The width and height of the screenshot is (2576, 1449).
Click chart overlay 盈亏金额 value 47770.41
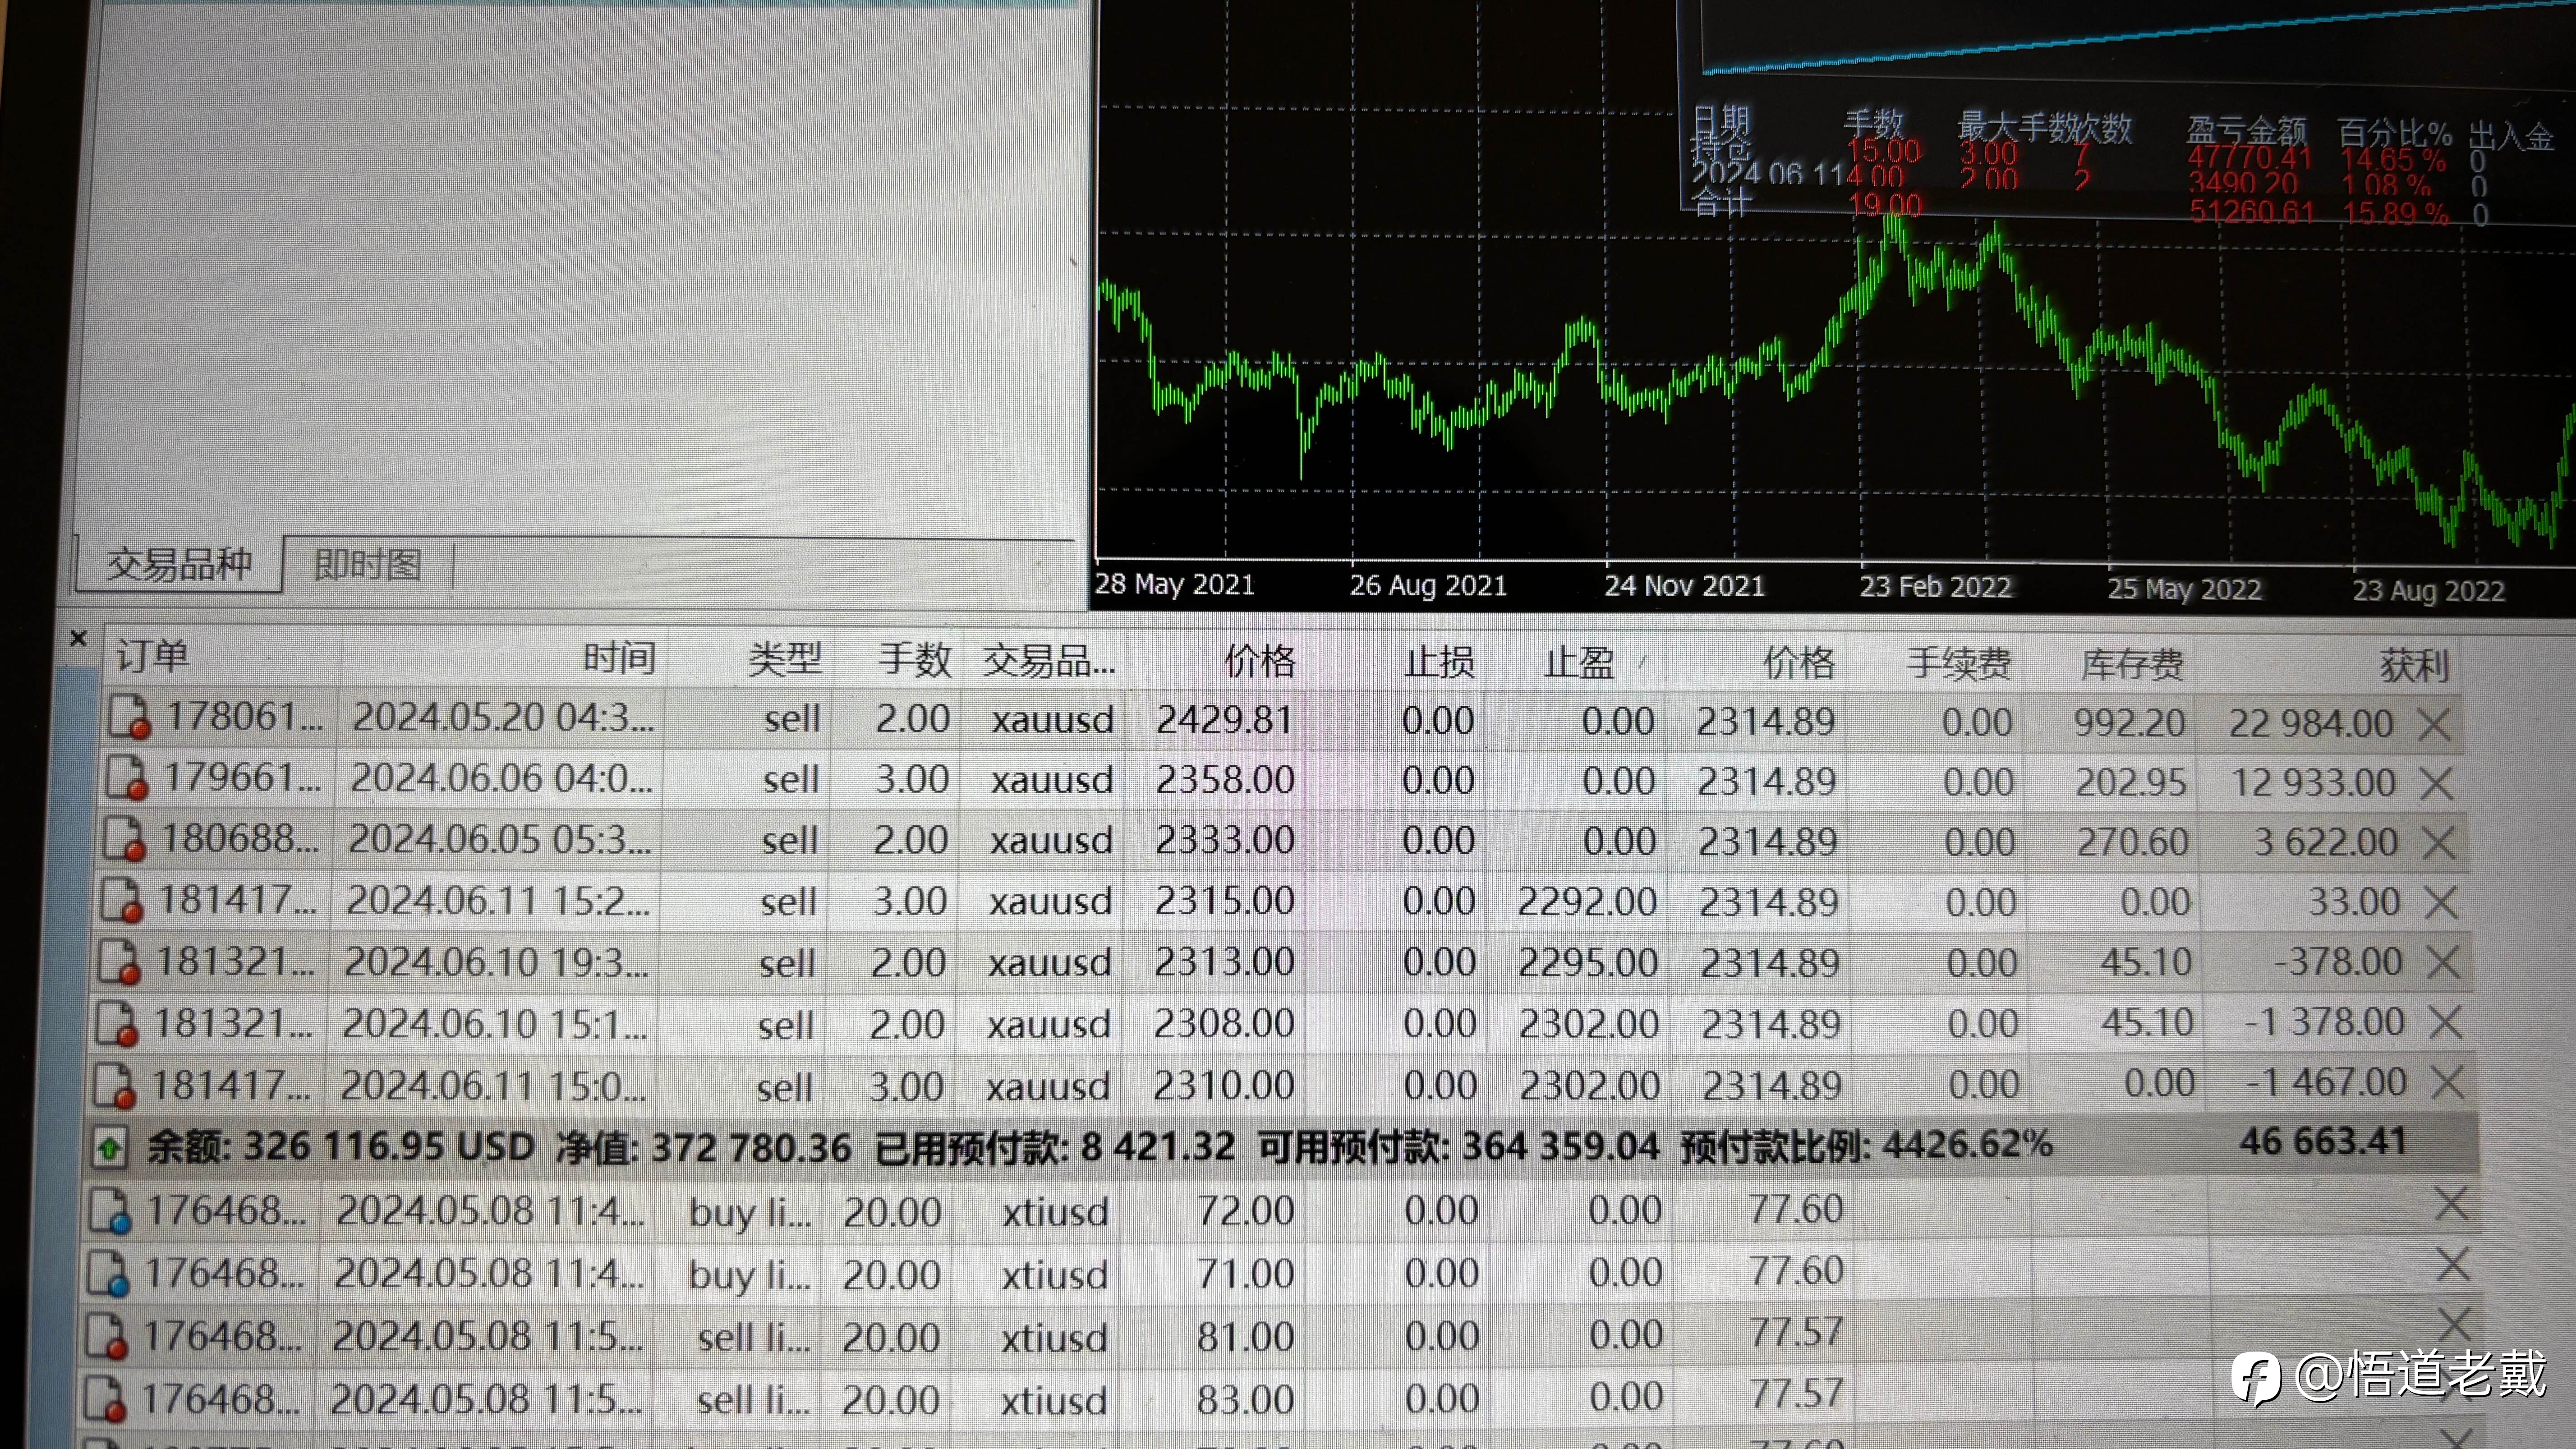[2250, 158]
